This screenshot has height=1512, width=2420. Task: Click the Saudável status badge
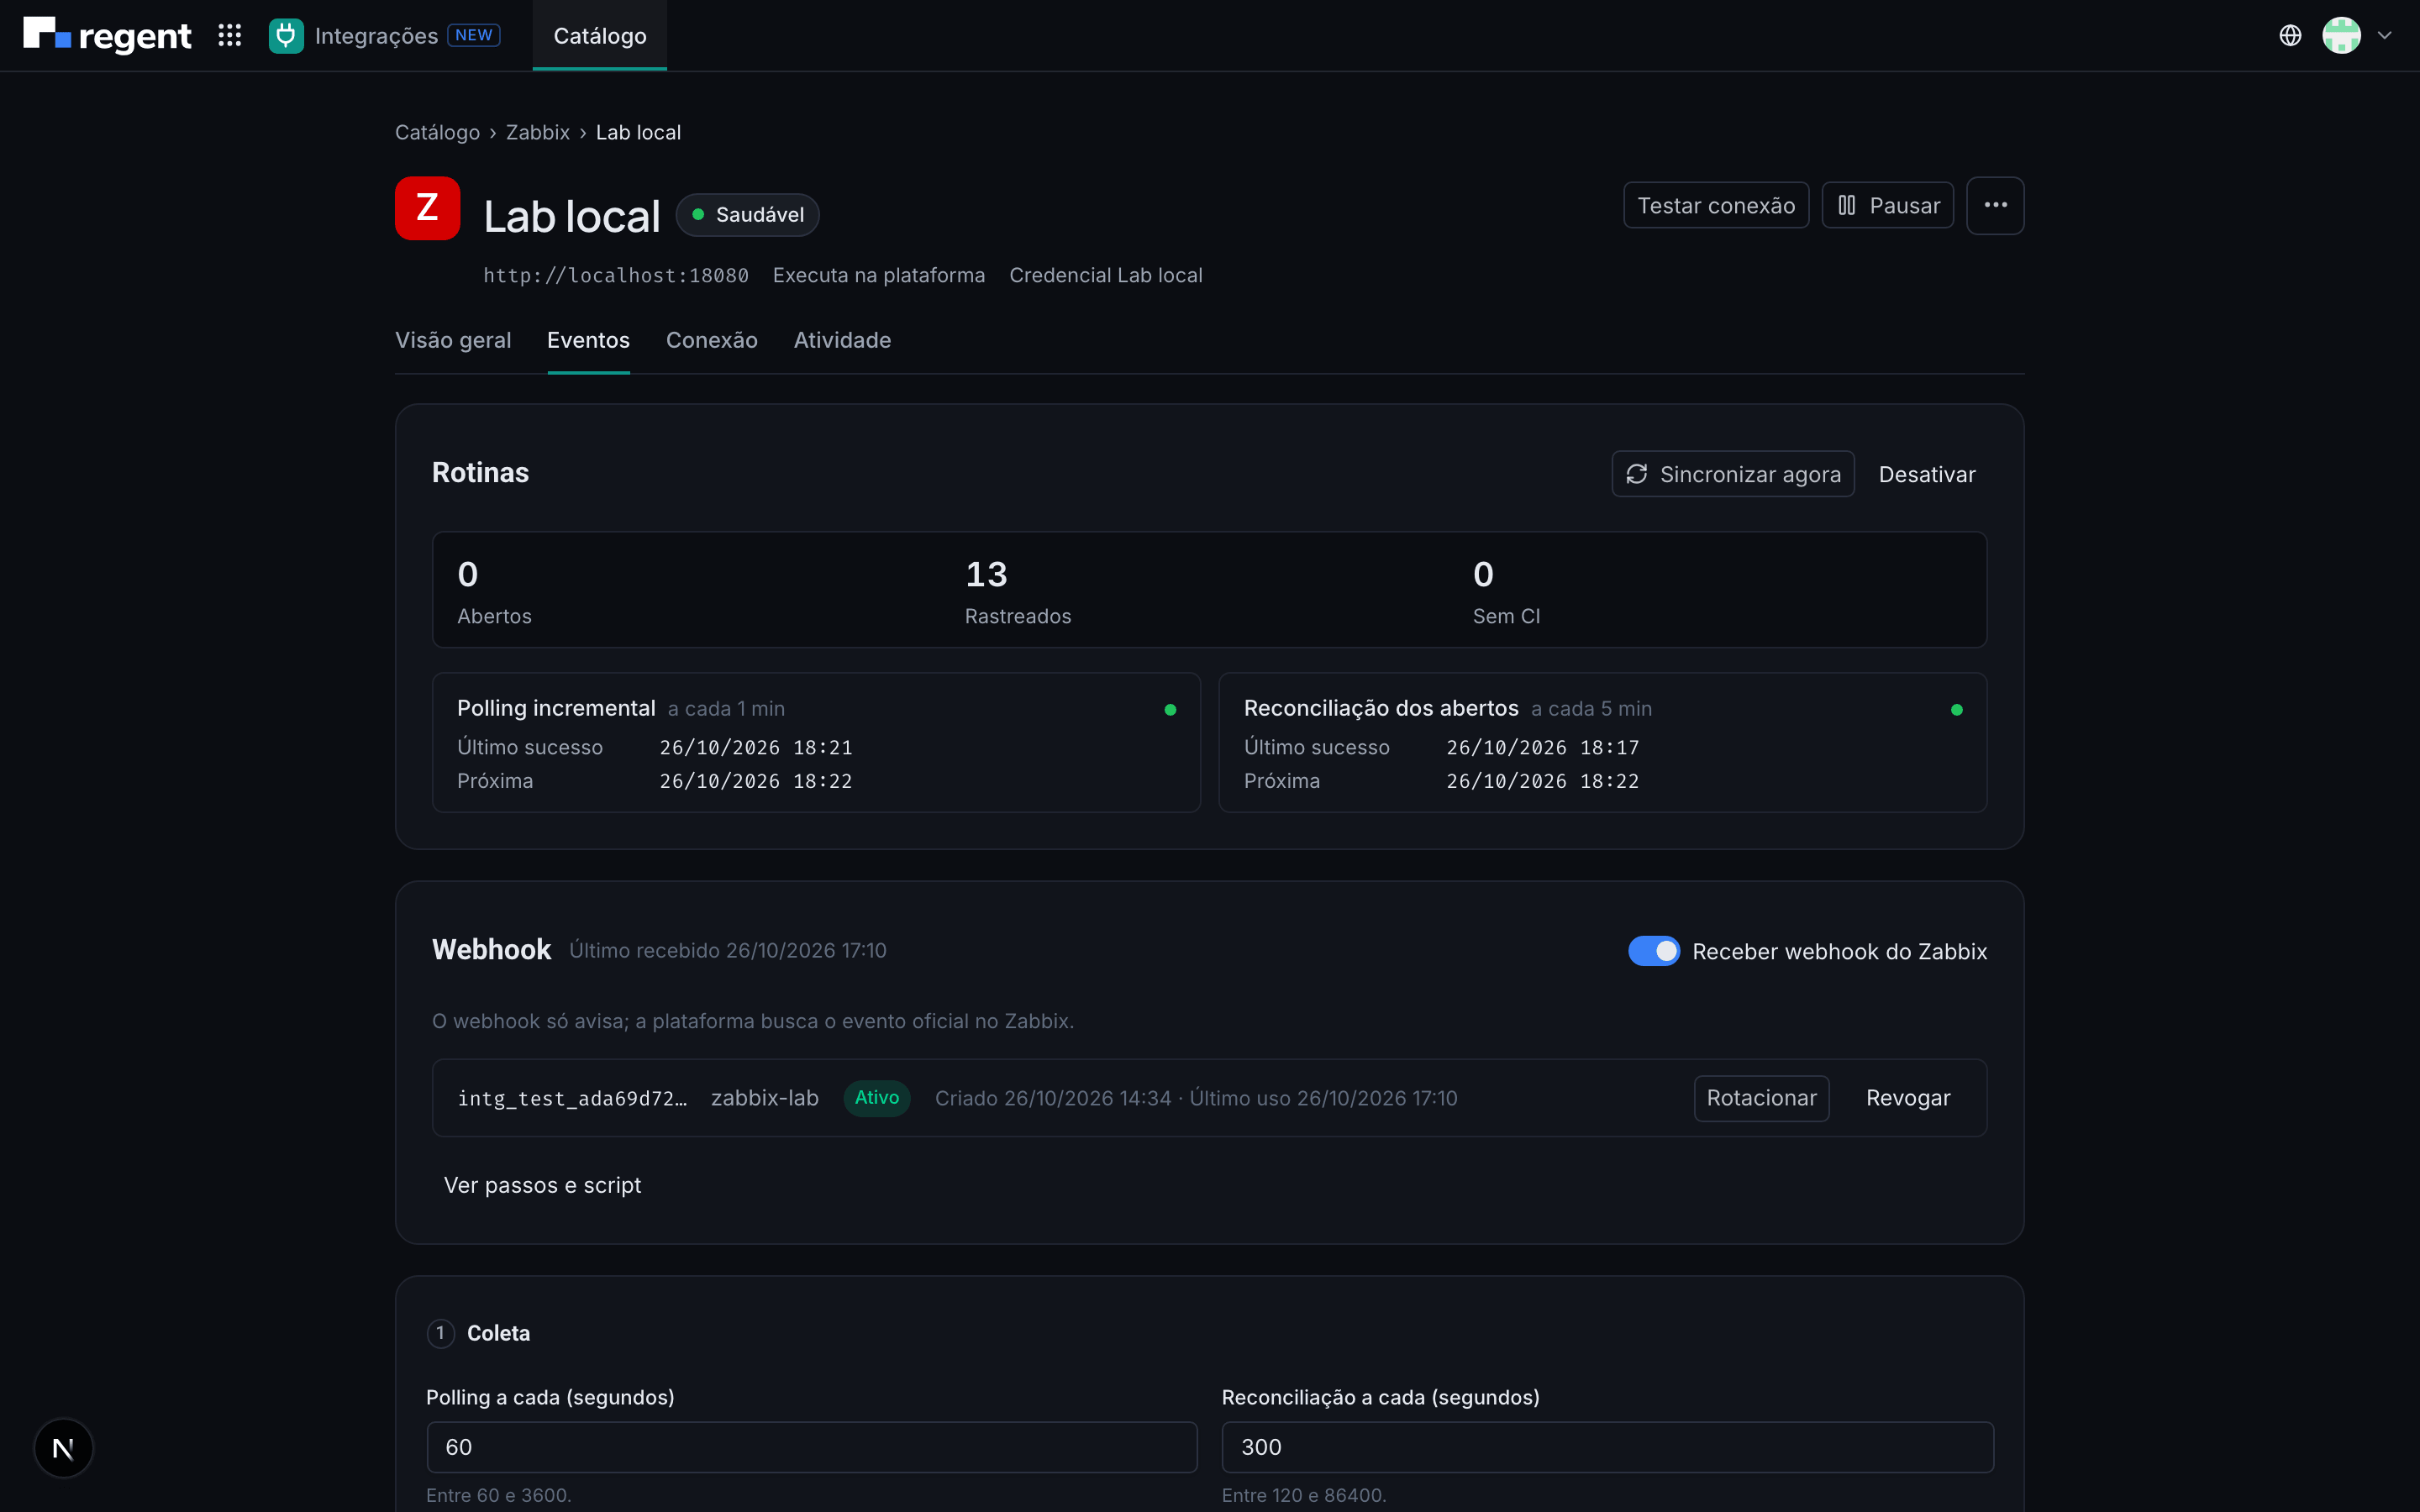click(747, 215)
